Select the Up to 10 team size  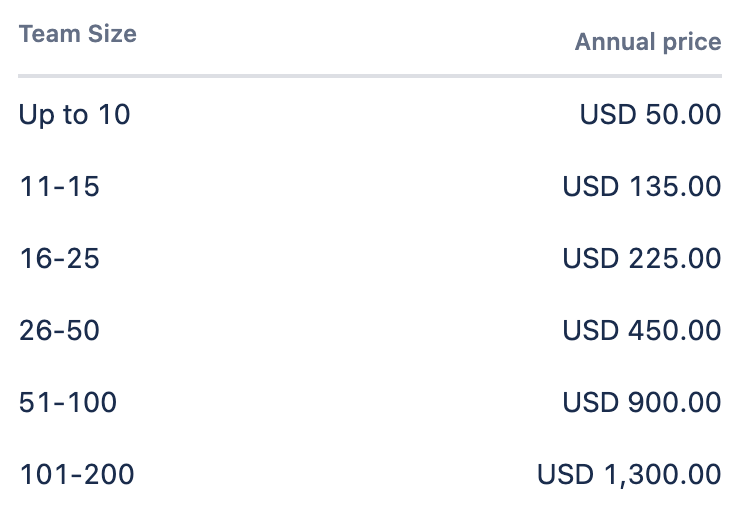coord(74,115)
